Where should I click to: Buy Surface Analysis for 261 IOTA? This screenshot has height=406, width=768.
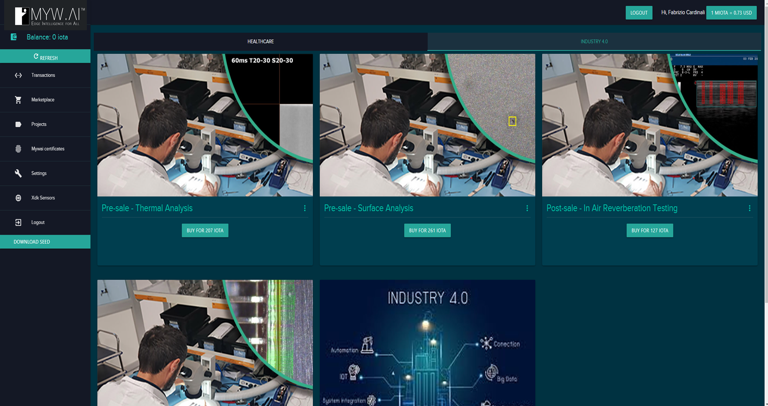pos(427,230)
